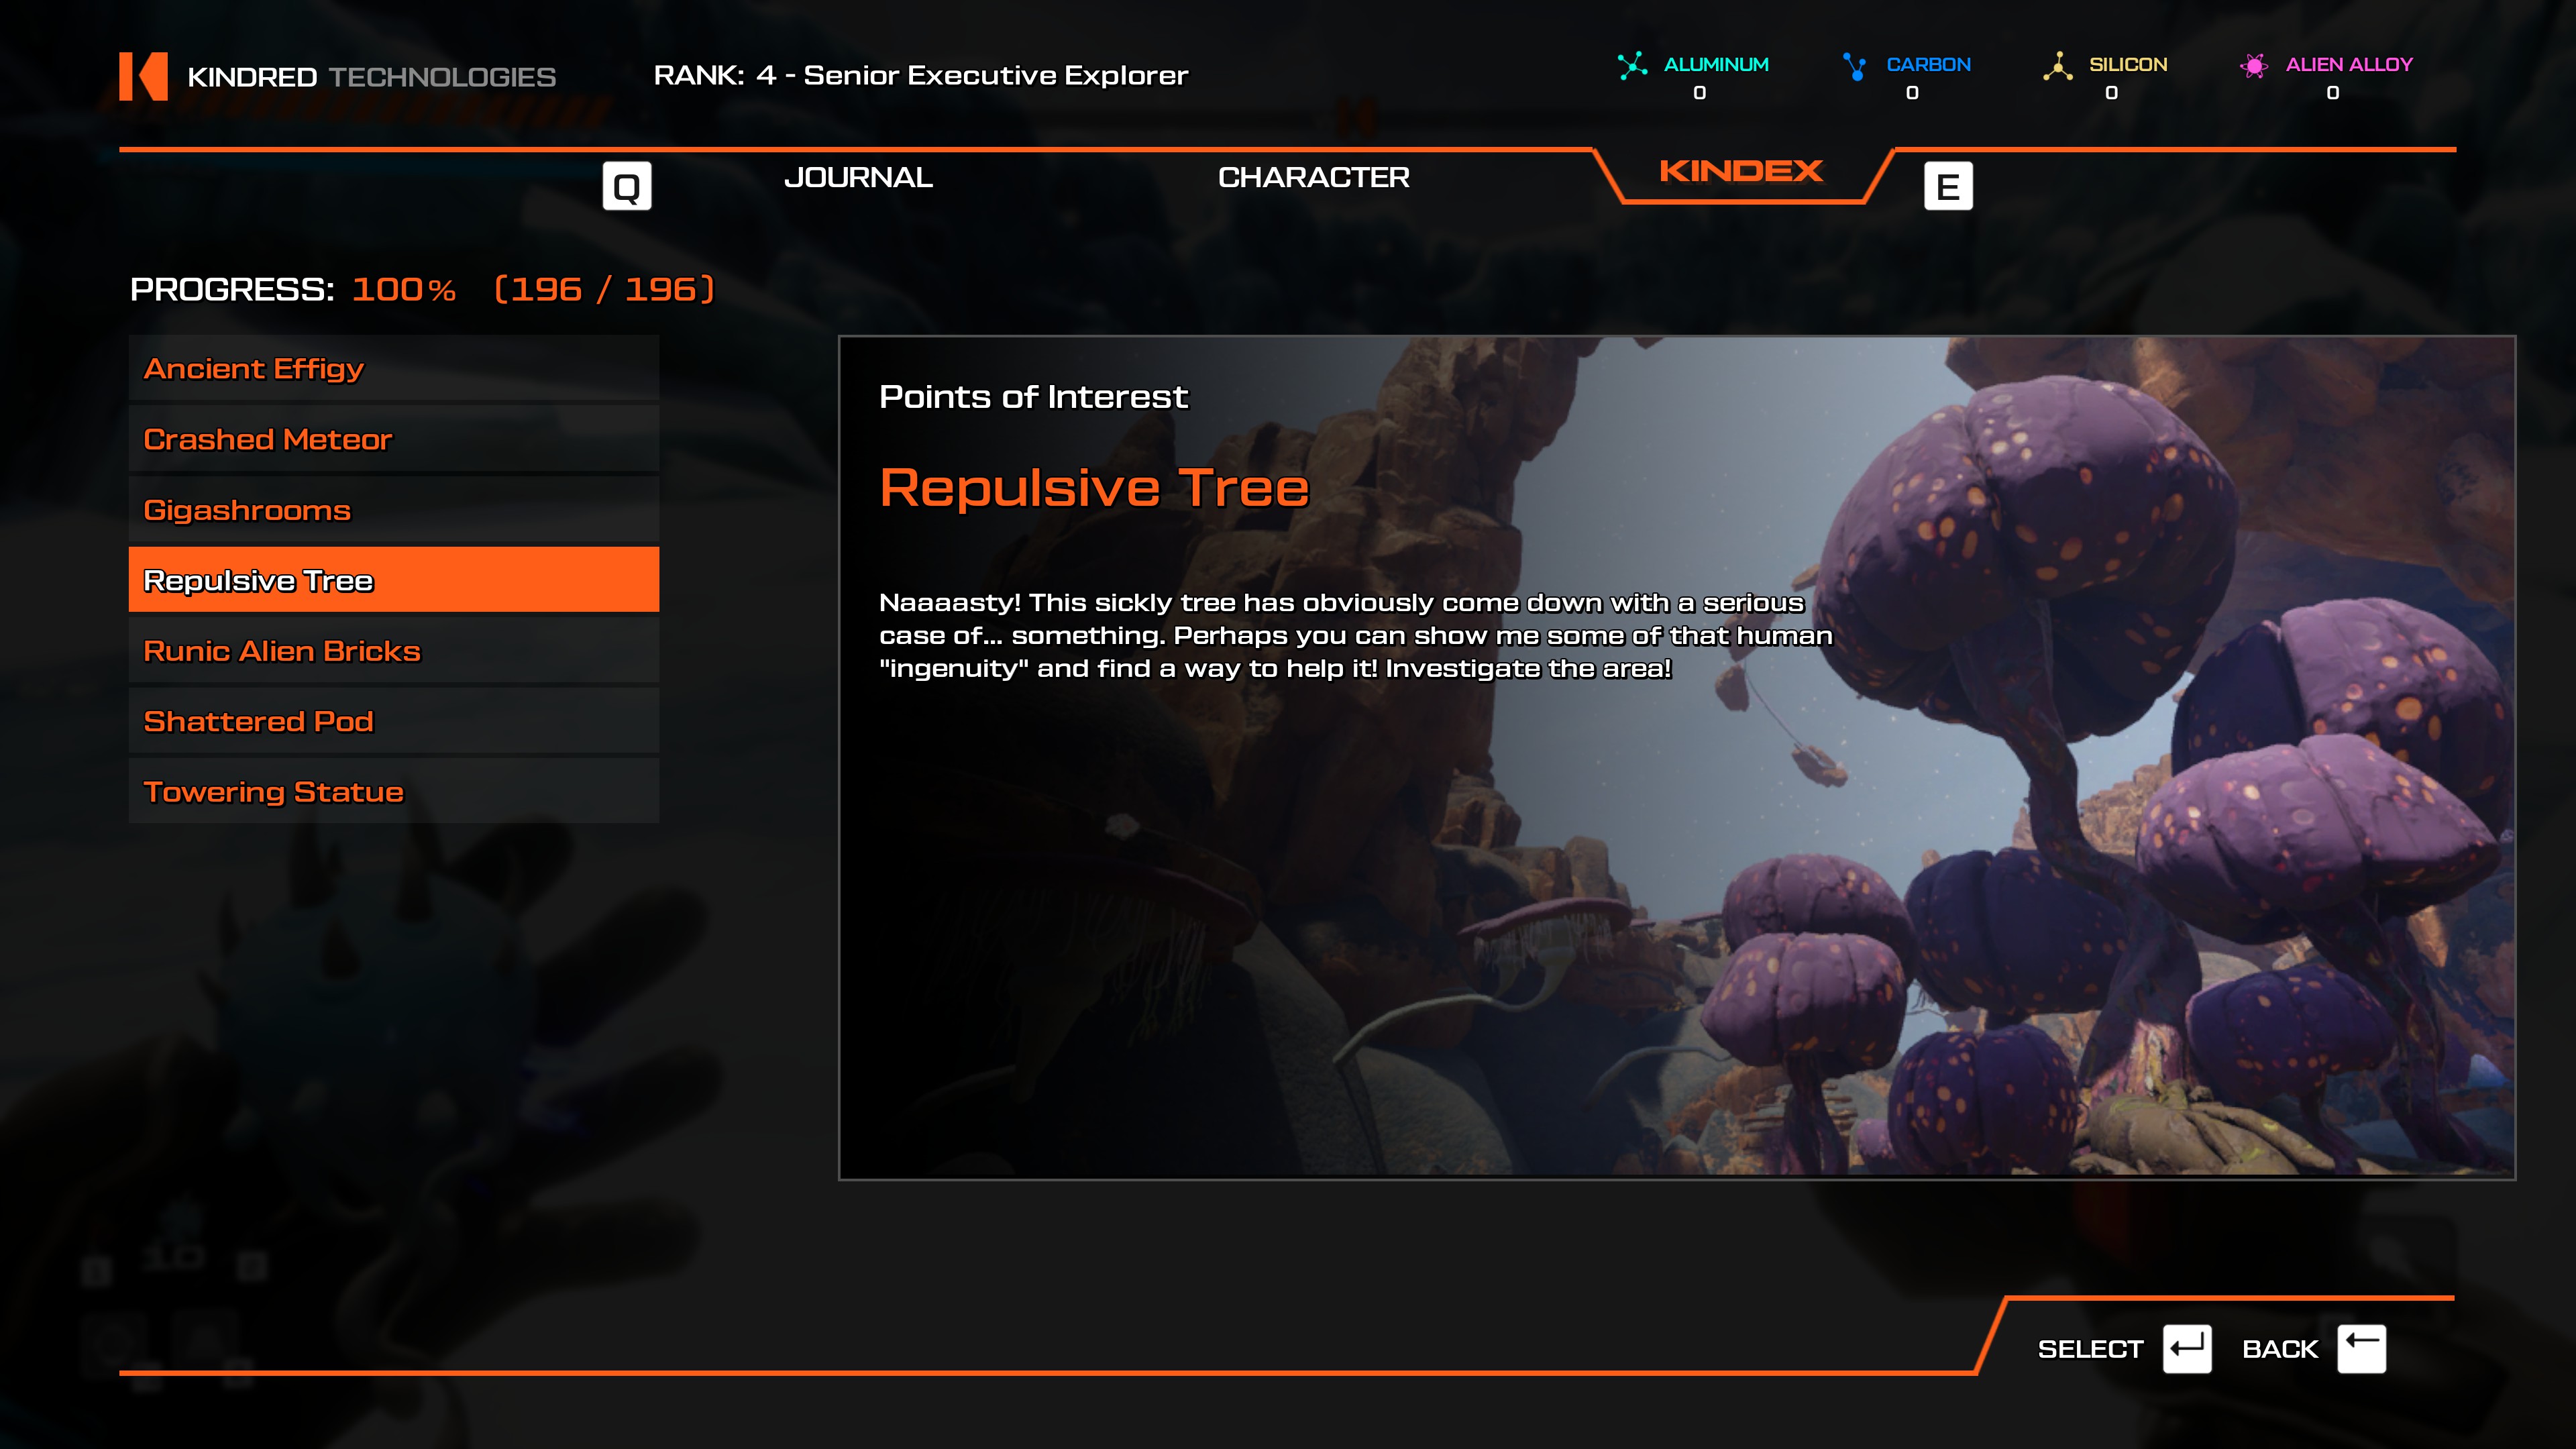Open the Shattered Pod entry
Screen dimensions: 2576x1449
393,721
